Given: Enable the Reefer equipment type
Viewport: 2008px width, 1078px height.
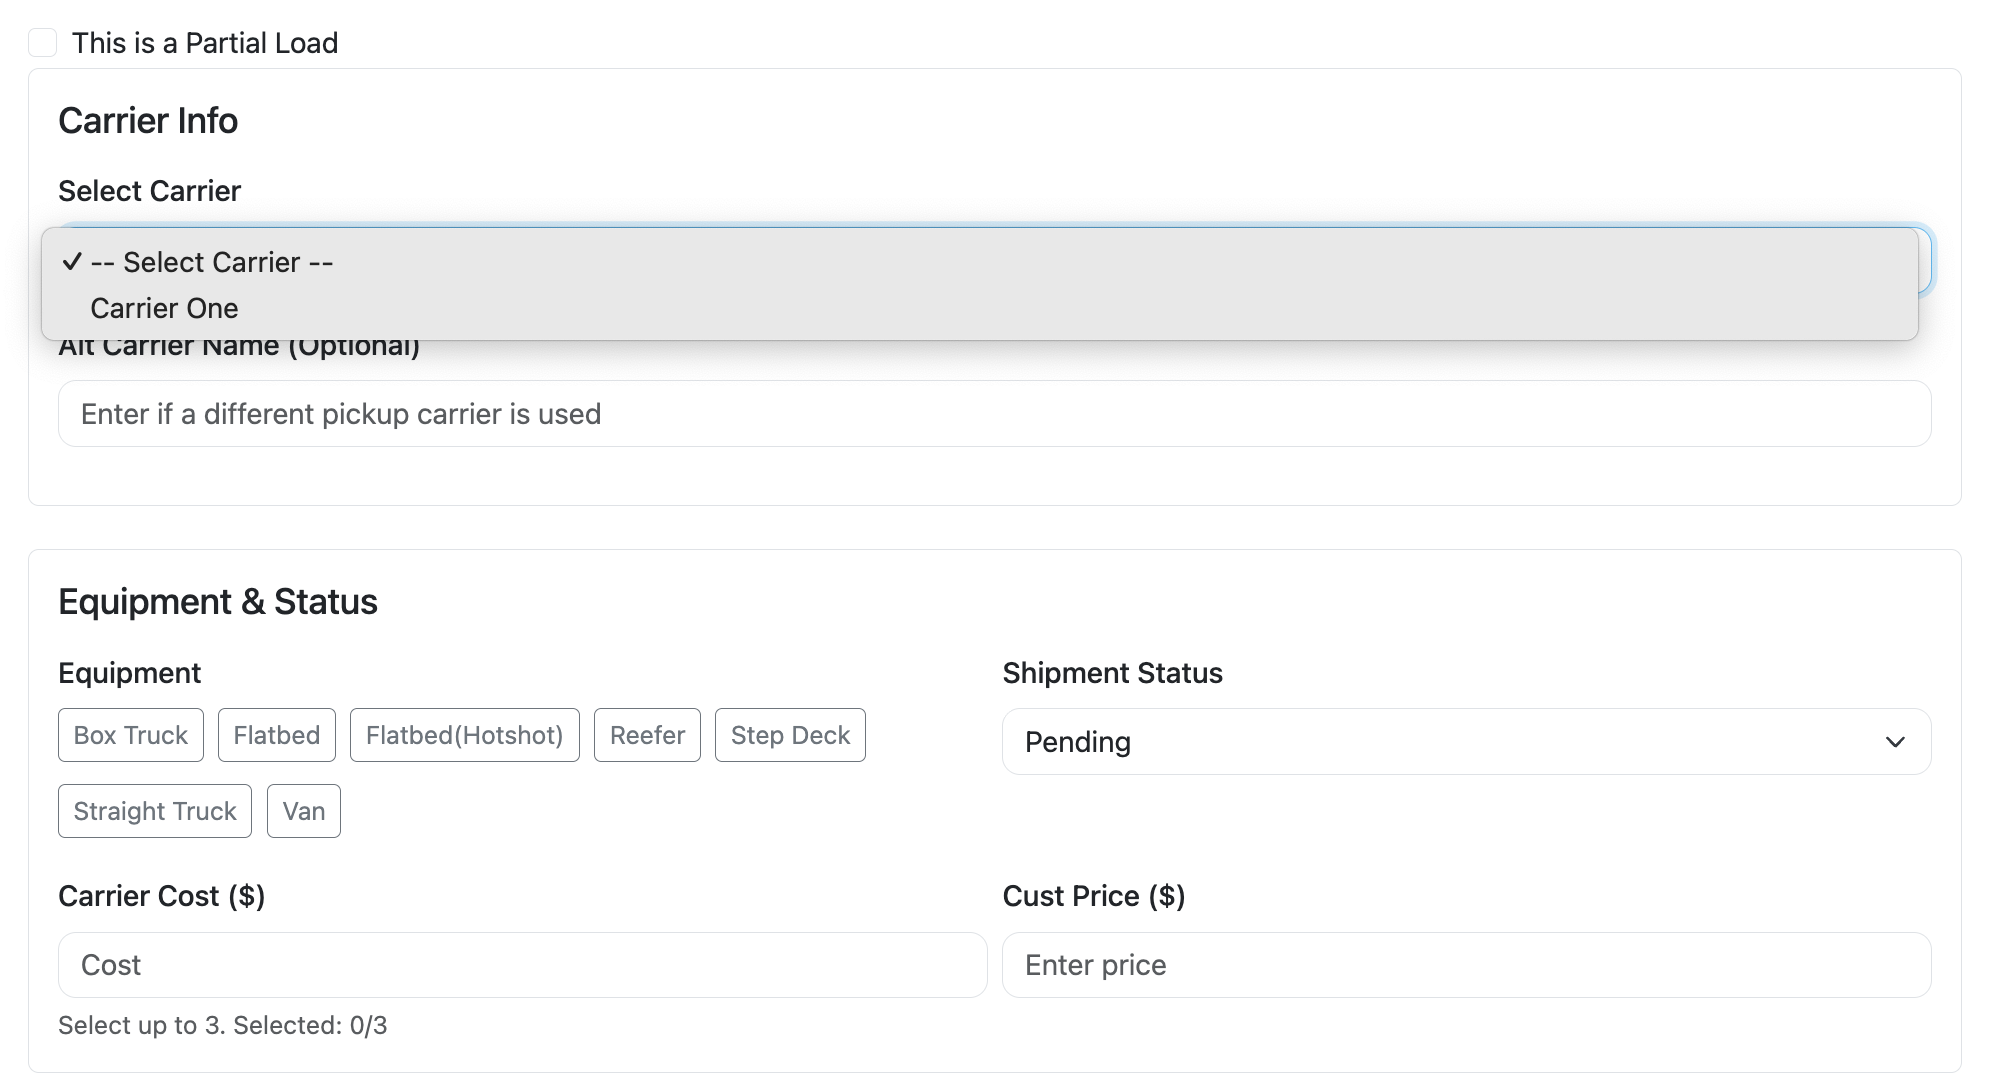Looking at the screenshot, I should click(x=646, y=734).
